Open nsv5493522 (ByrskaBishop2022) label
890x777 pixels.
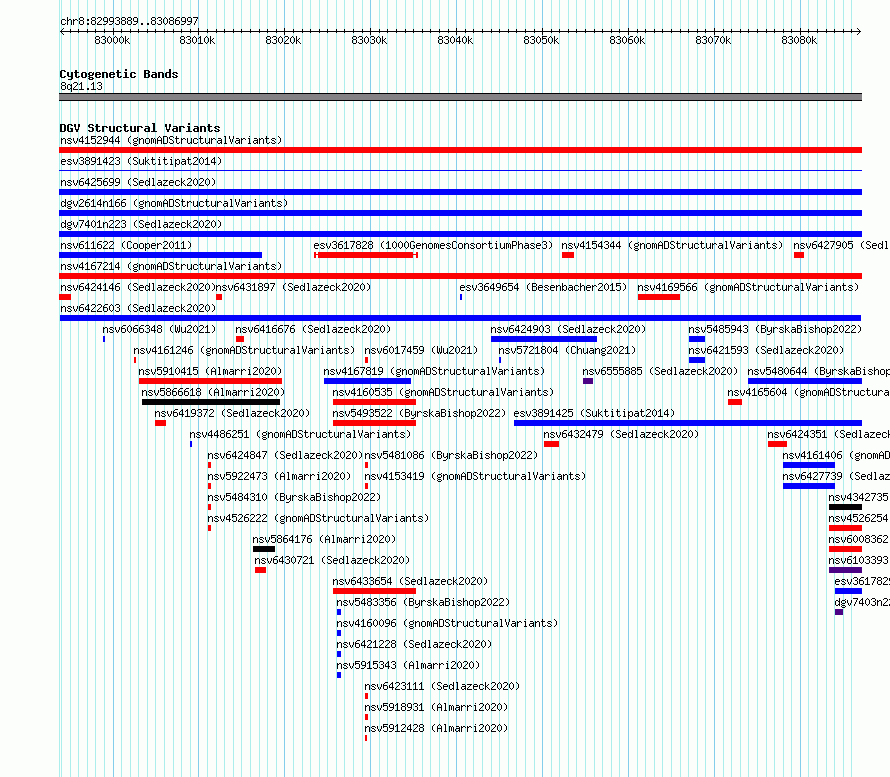419,413
